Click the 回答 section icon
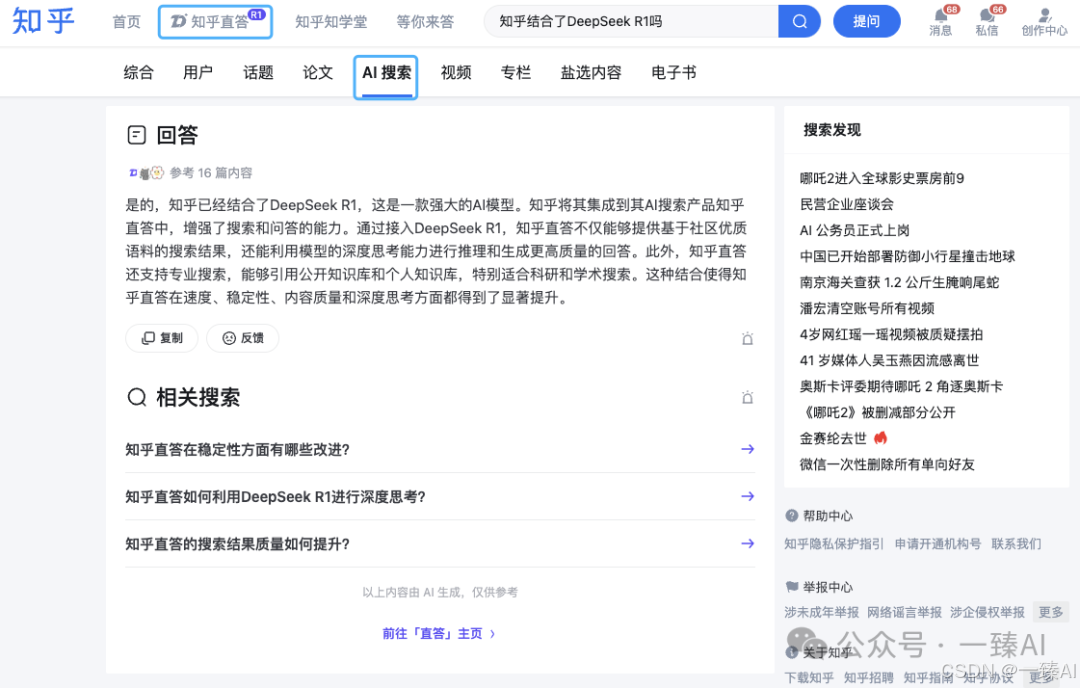Screen dimensions: 1080x688 tap(136, 135)
